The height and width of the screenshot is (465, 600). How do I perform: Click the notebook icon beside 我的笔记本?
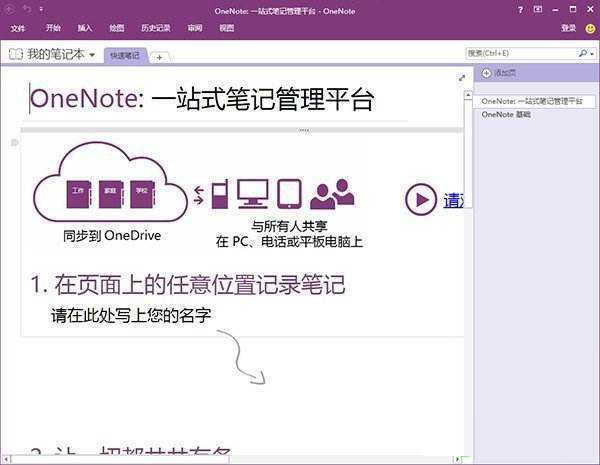(x=16, y=54)
